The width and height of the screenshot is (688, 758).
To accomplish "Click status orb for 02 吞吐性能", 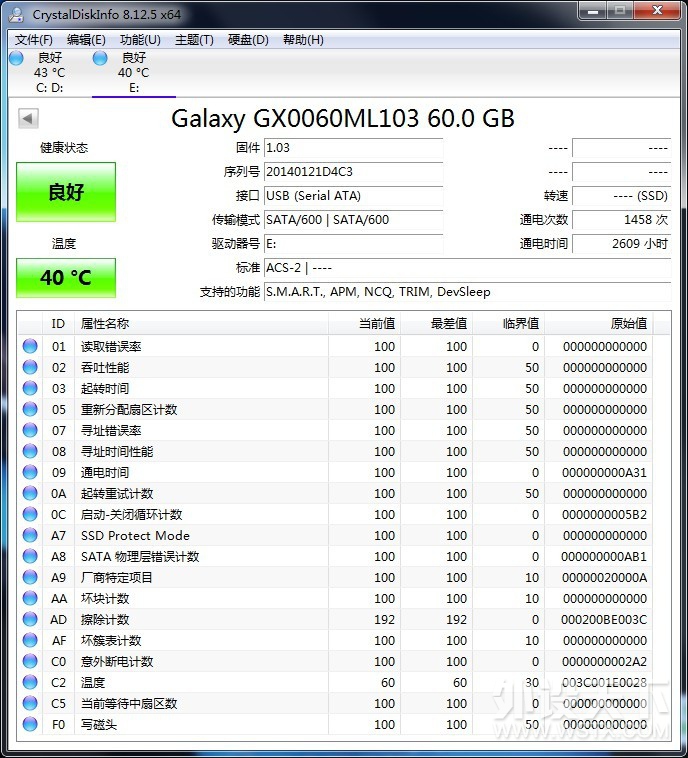I will click(x=30, y=367).
